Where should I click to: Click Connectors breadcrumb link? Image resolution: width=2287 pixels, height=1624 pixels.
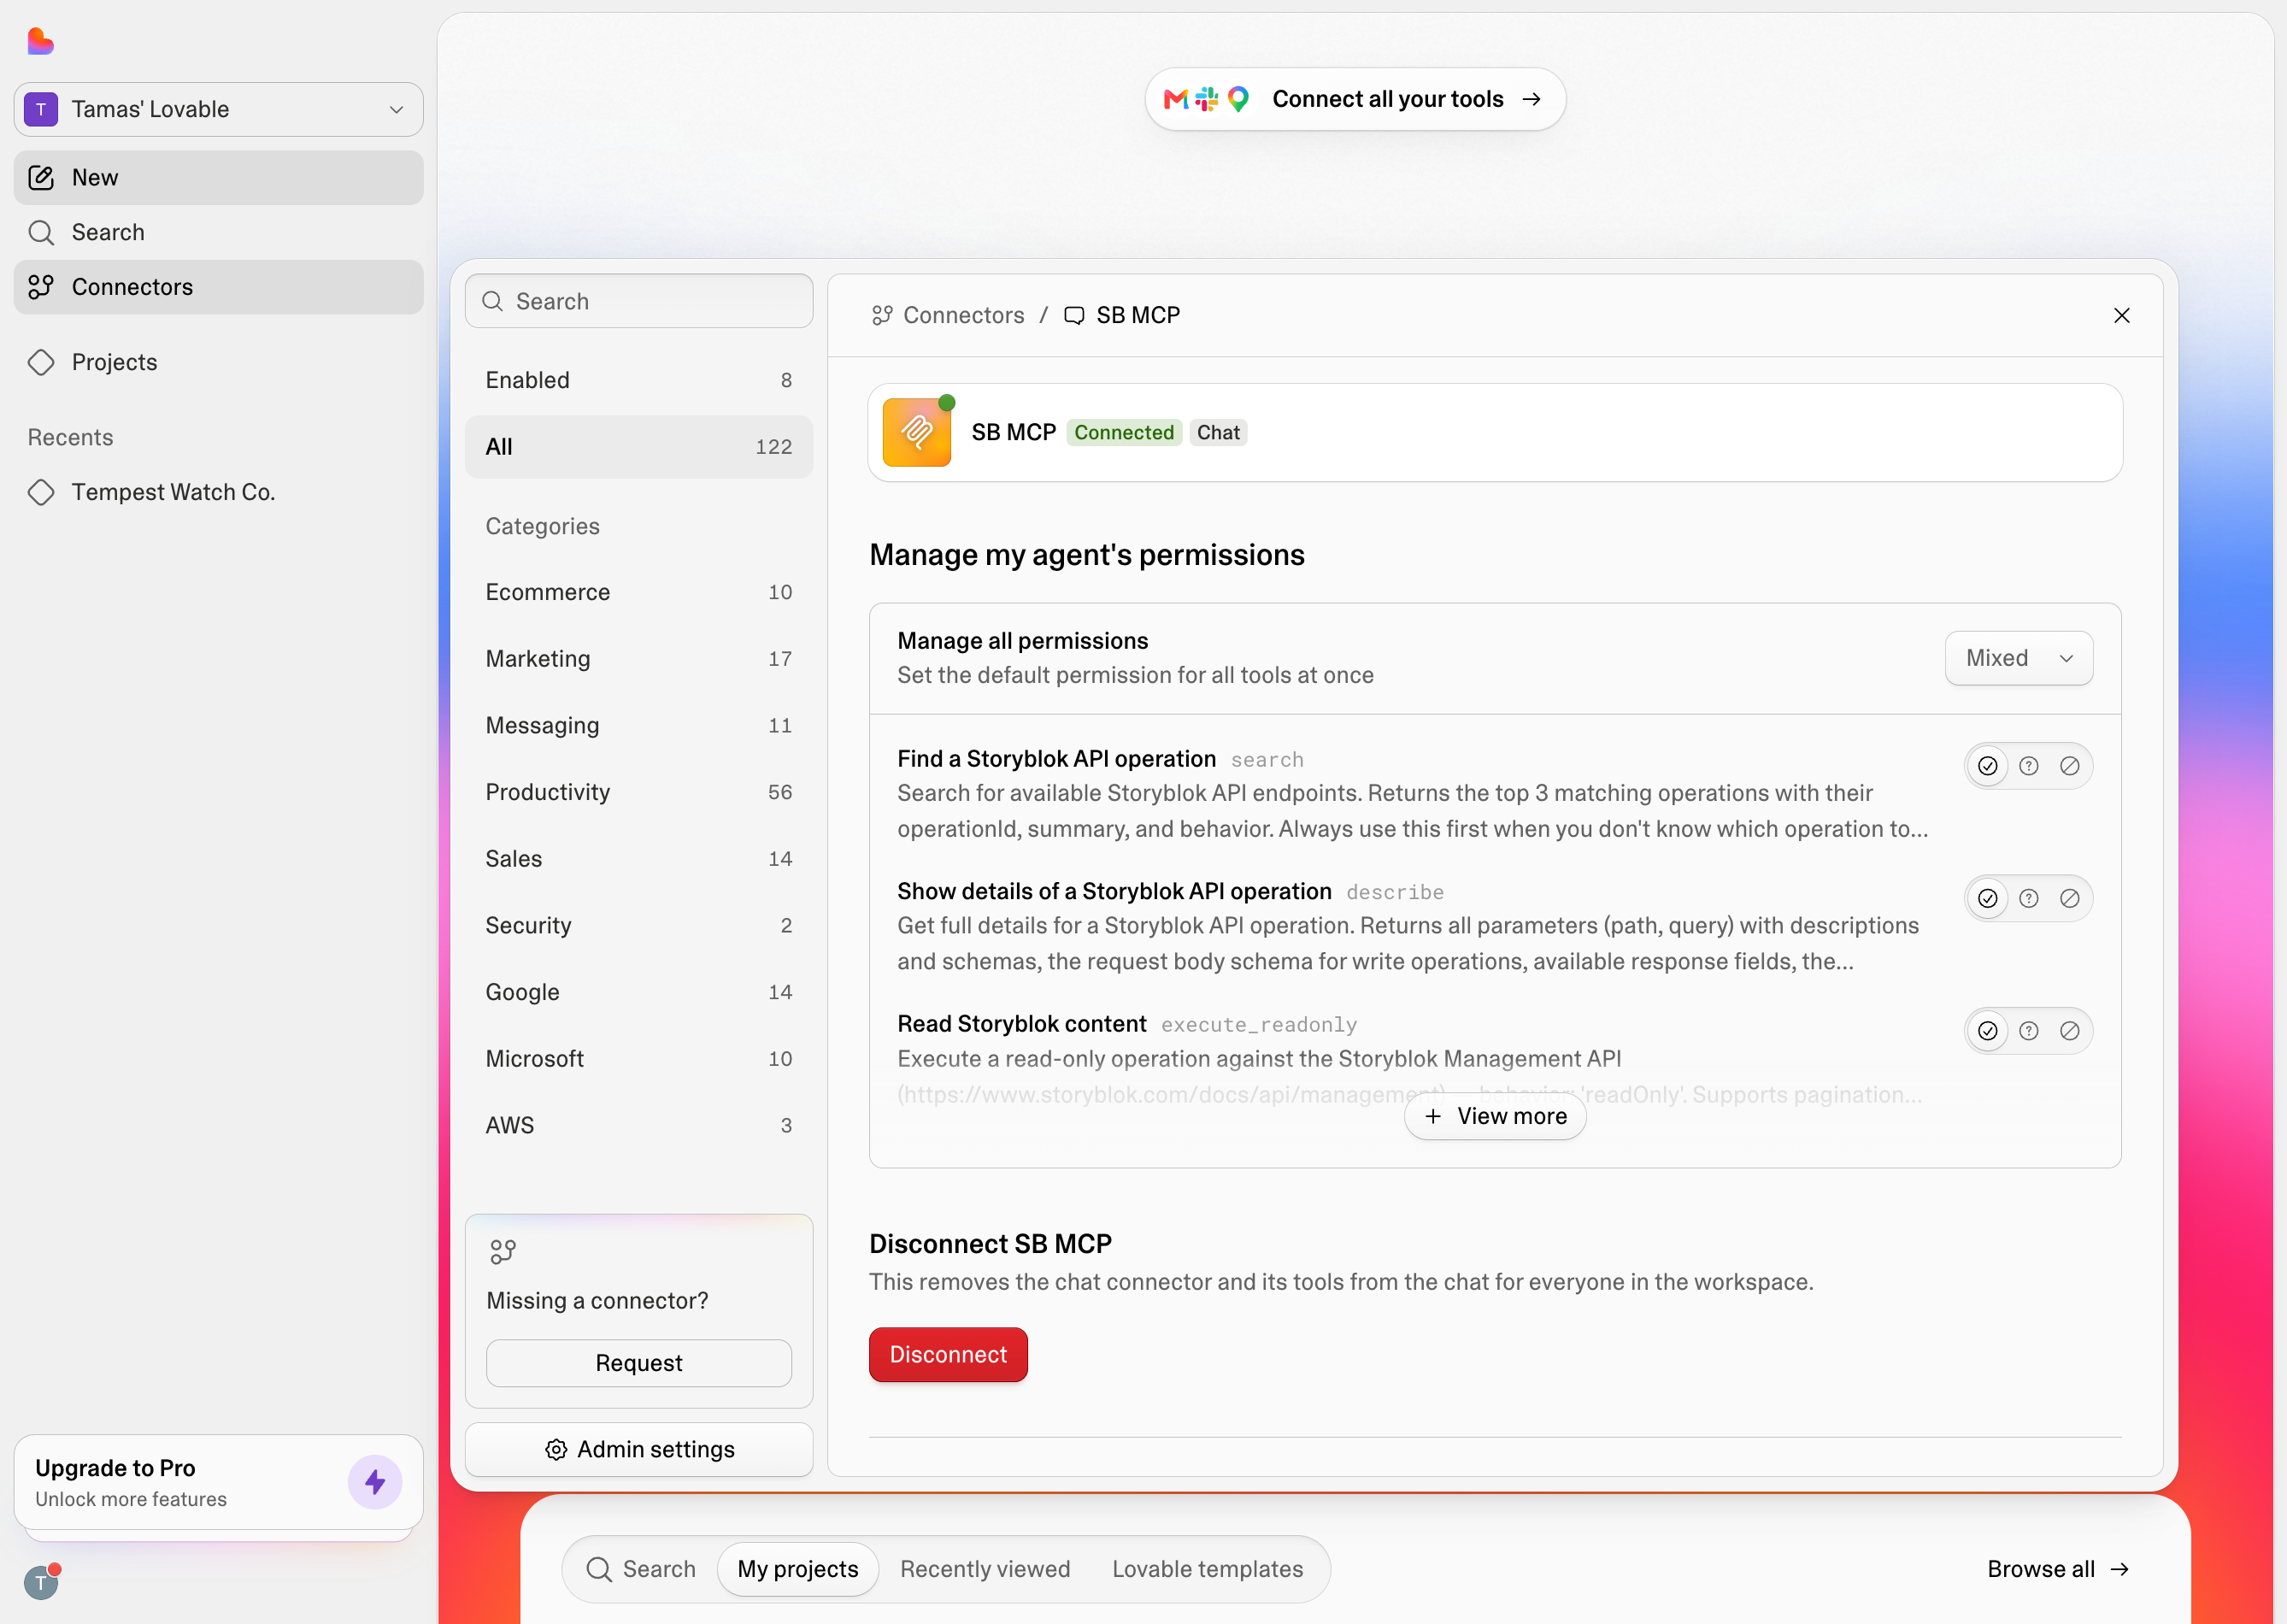pyautogui.click(x=964, y=315)
